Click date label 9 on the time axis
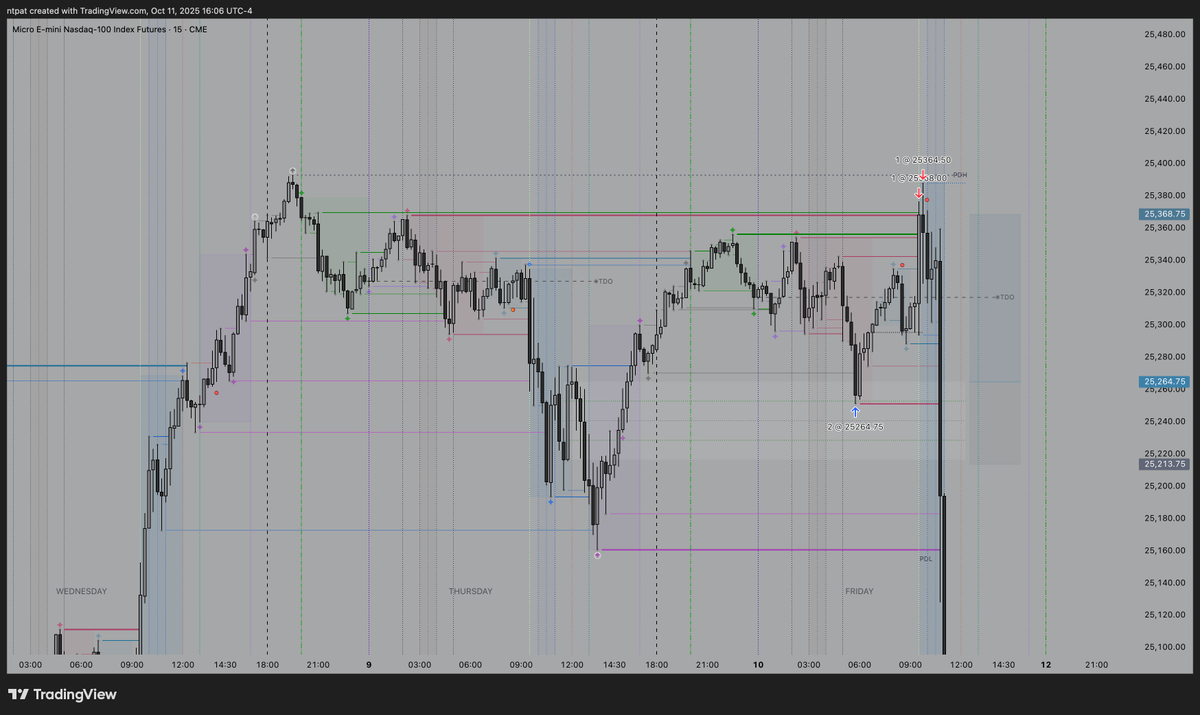Screen dimensions: 1200x715 pos(369,664)
